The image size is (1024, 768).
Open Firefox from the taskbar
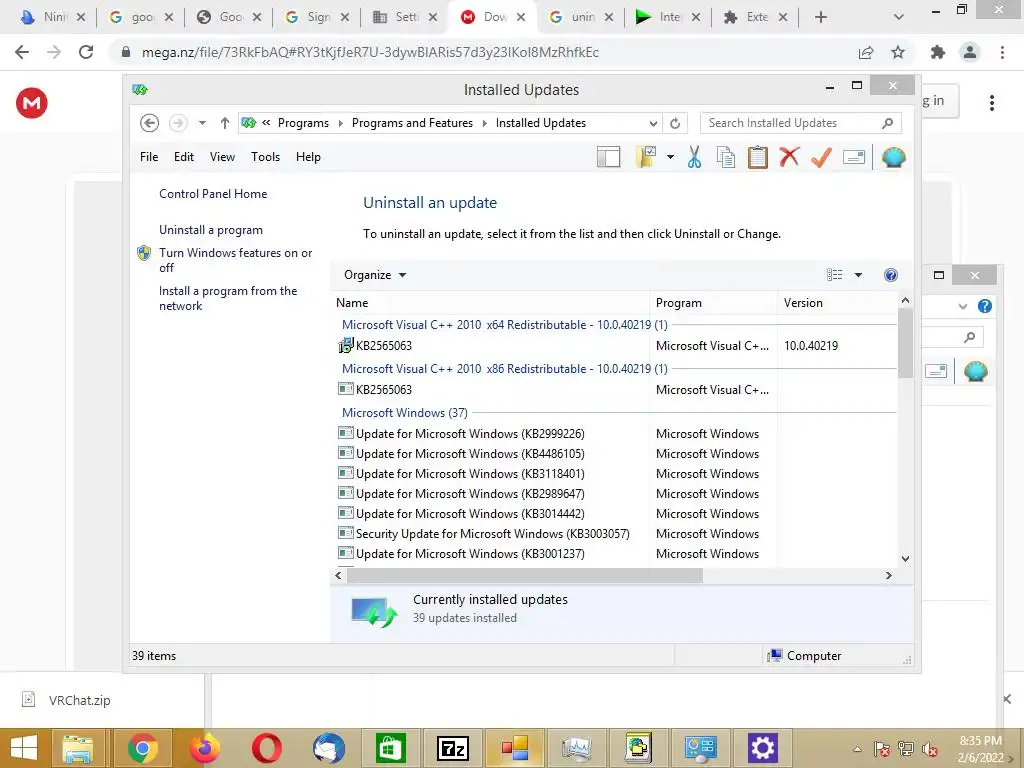204,748
